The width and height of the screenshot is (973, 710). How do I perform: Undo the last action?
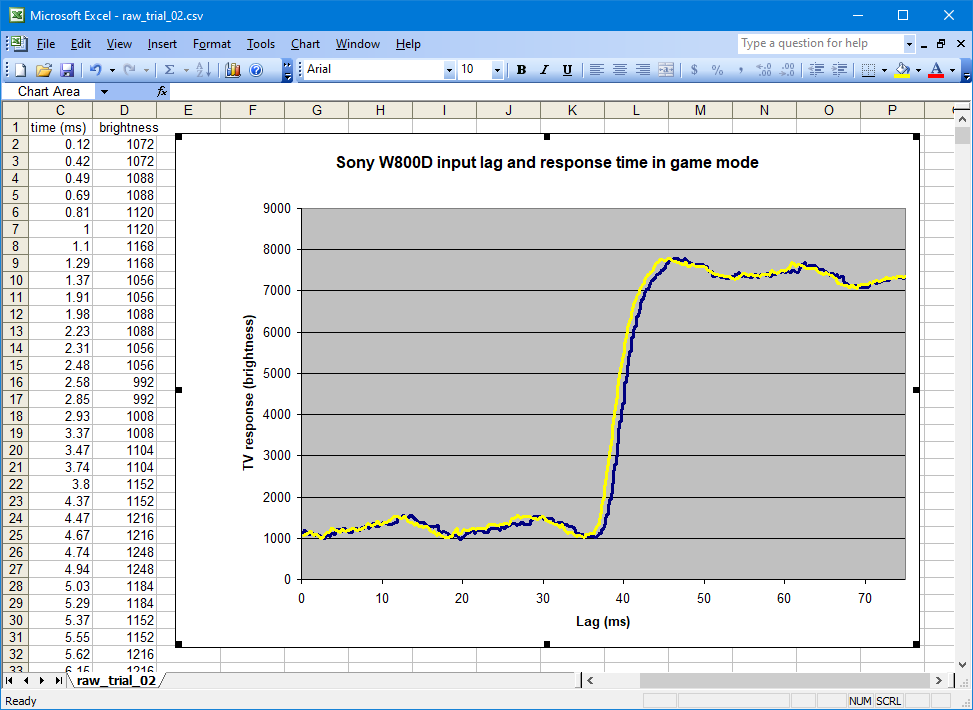[95, 70]
